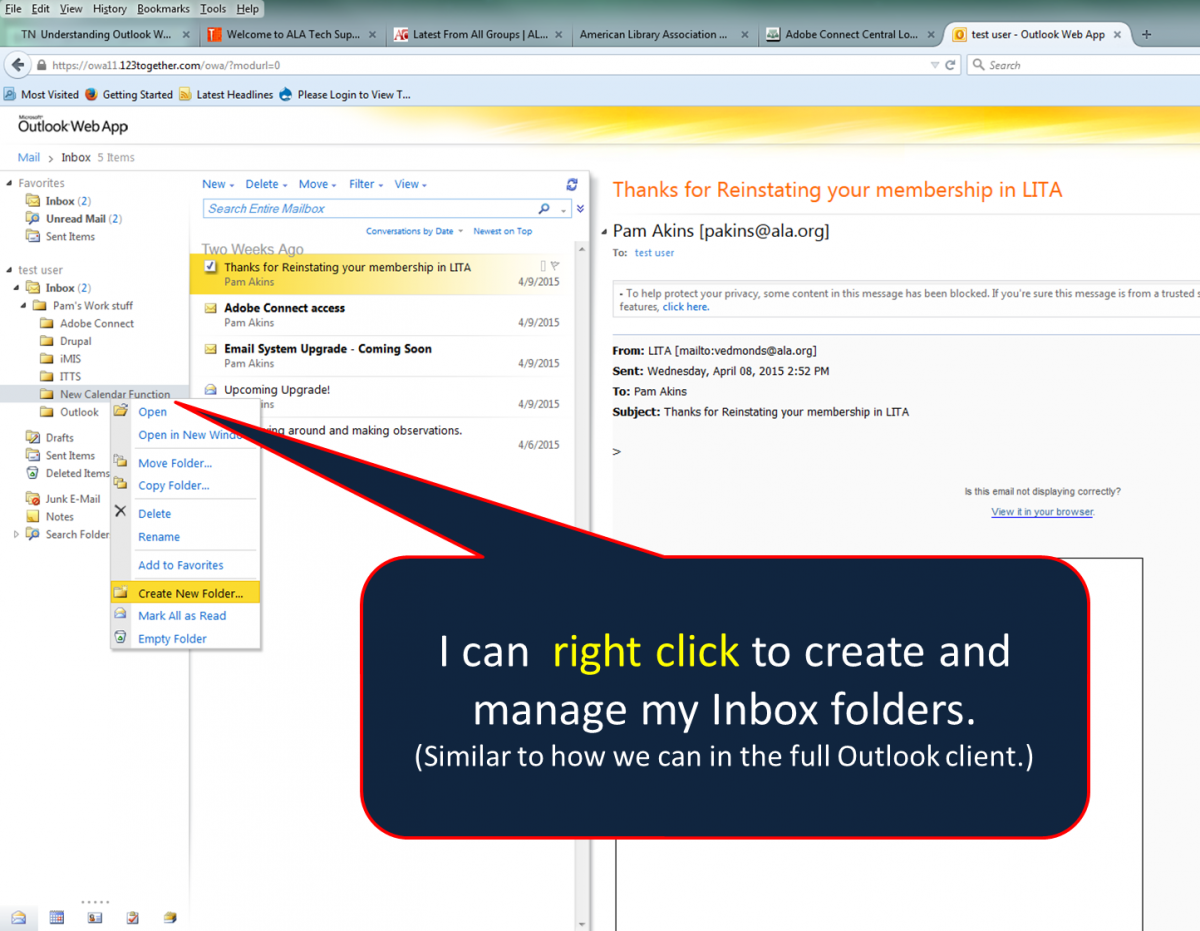The image size is (1200, 931).
Task: Select the Drupal folder
Action: pos(76,341)
